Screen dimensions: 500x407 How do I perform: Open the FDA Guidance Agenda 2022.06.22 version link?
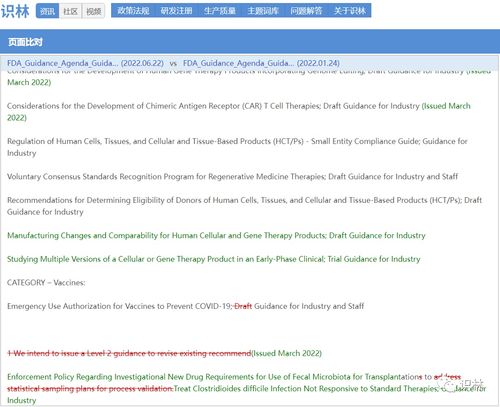85,63
